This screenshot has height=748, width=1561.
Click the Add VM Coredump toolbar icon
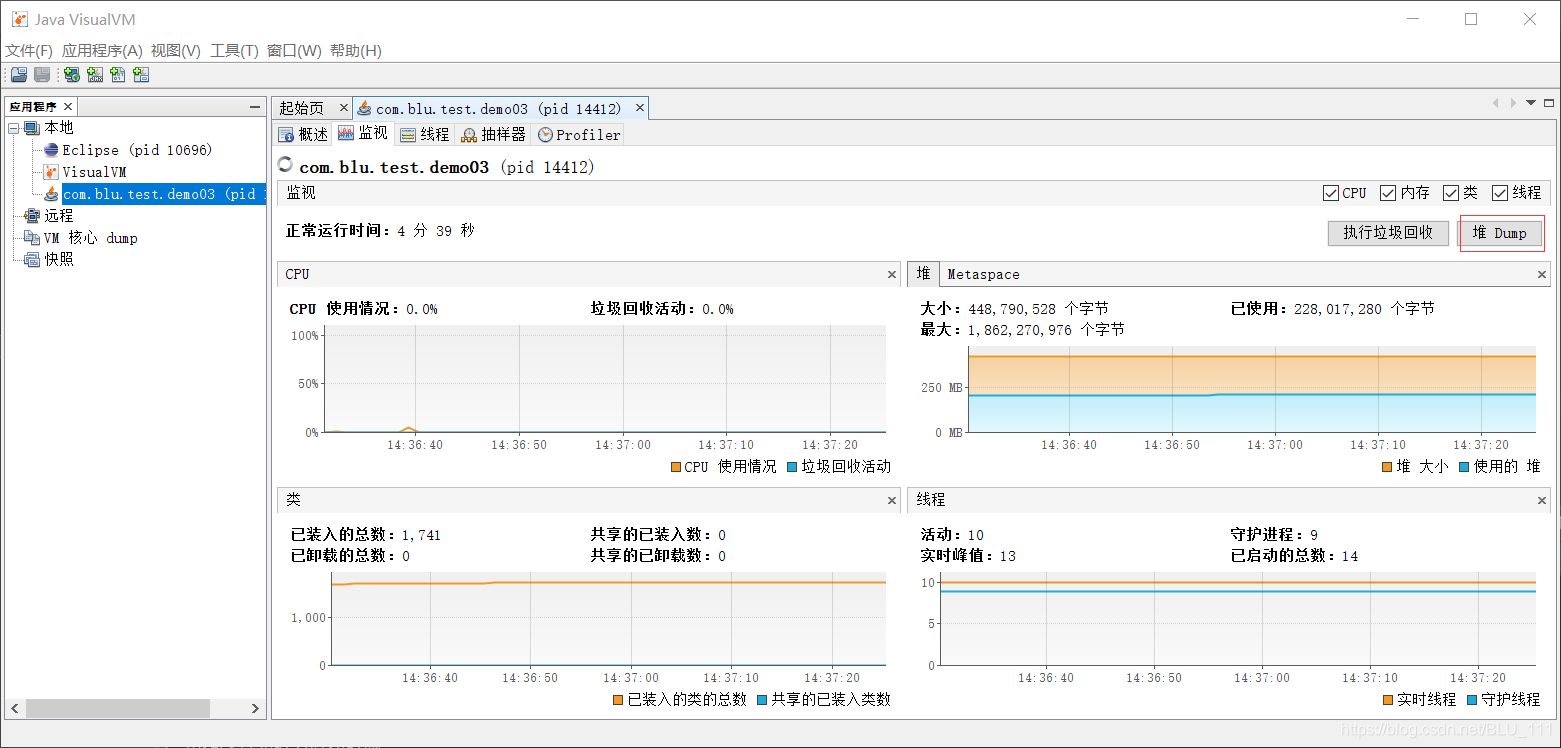[x=118, y=75]
